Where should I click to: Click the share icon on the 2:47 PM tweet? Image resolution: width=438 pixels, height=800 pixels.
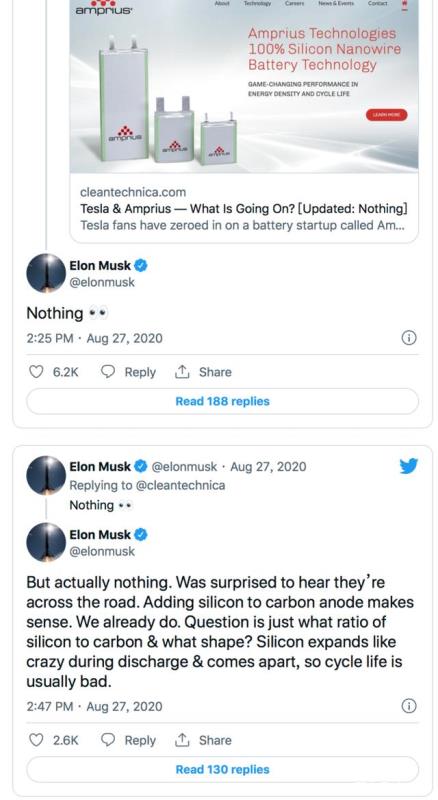tap(182, 740)
